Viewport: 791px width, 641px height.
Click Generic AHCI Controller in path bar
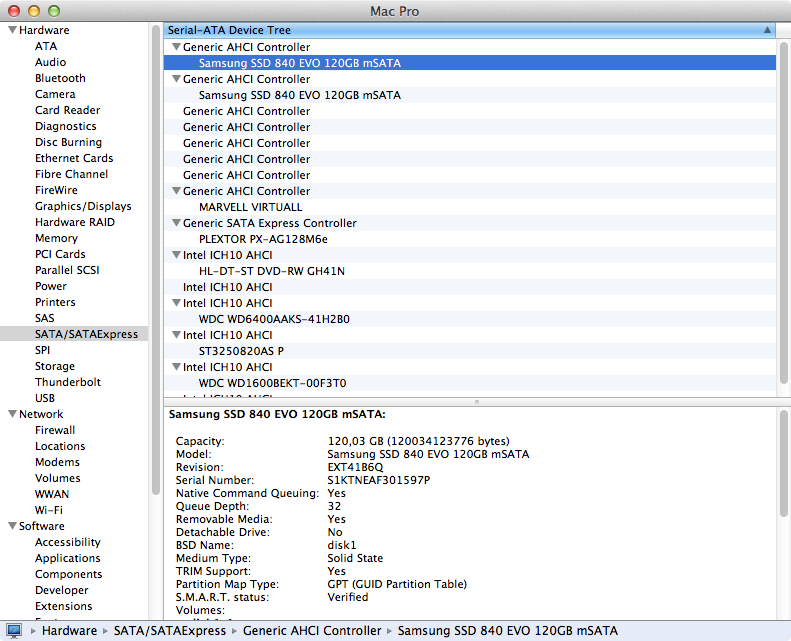tap(312, 631)
